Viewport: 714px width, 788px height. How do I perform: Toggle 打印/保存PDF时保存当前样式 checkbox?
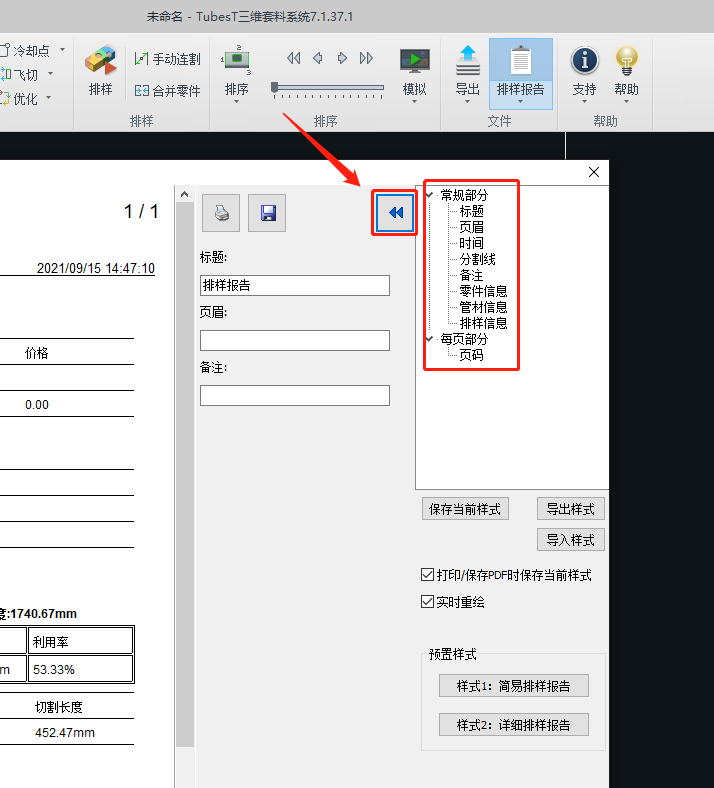coord(428,575)
